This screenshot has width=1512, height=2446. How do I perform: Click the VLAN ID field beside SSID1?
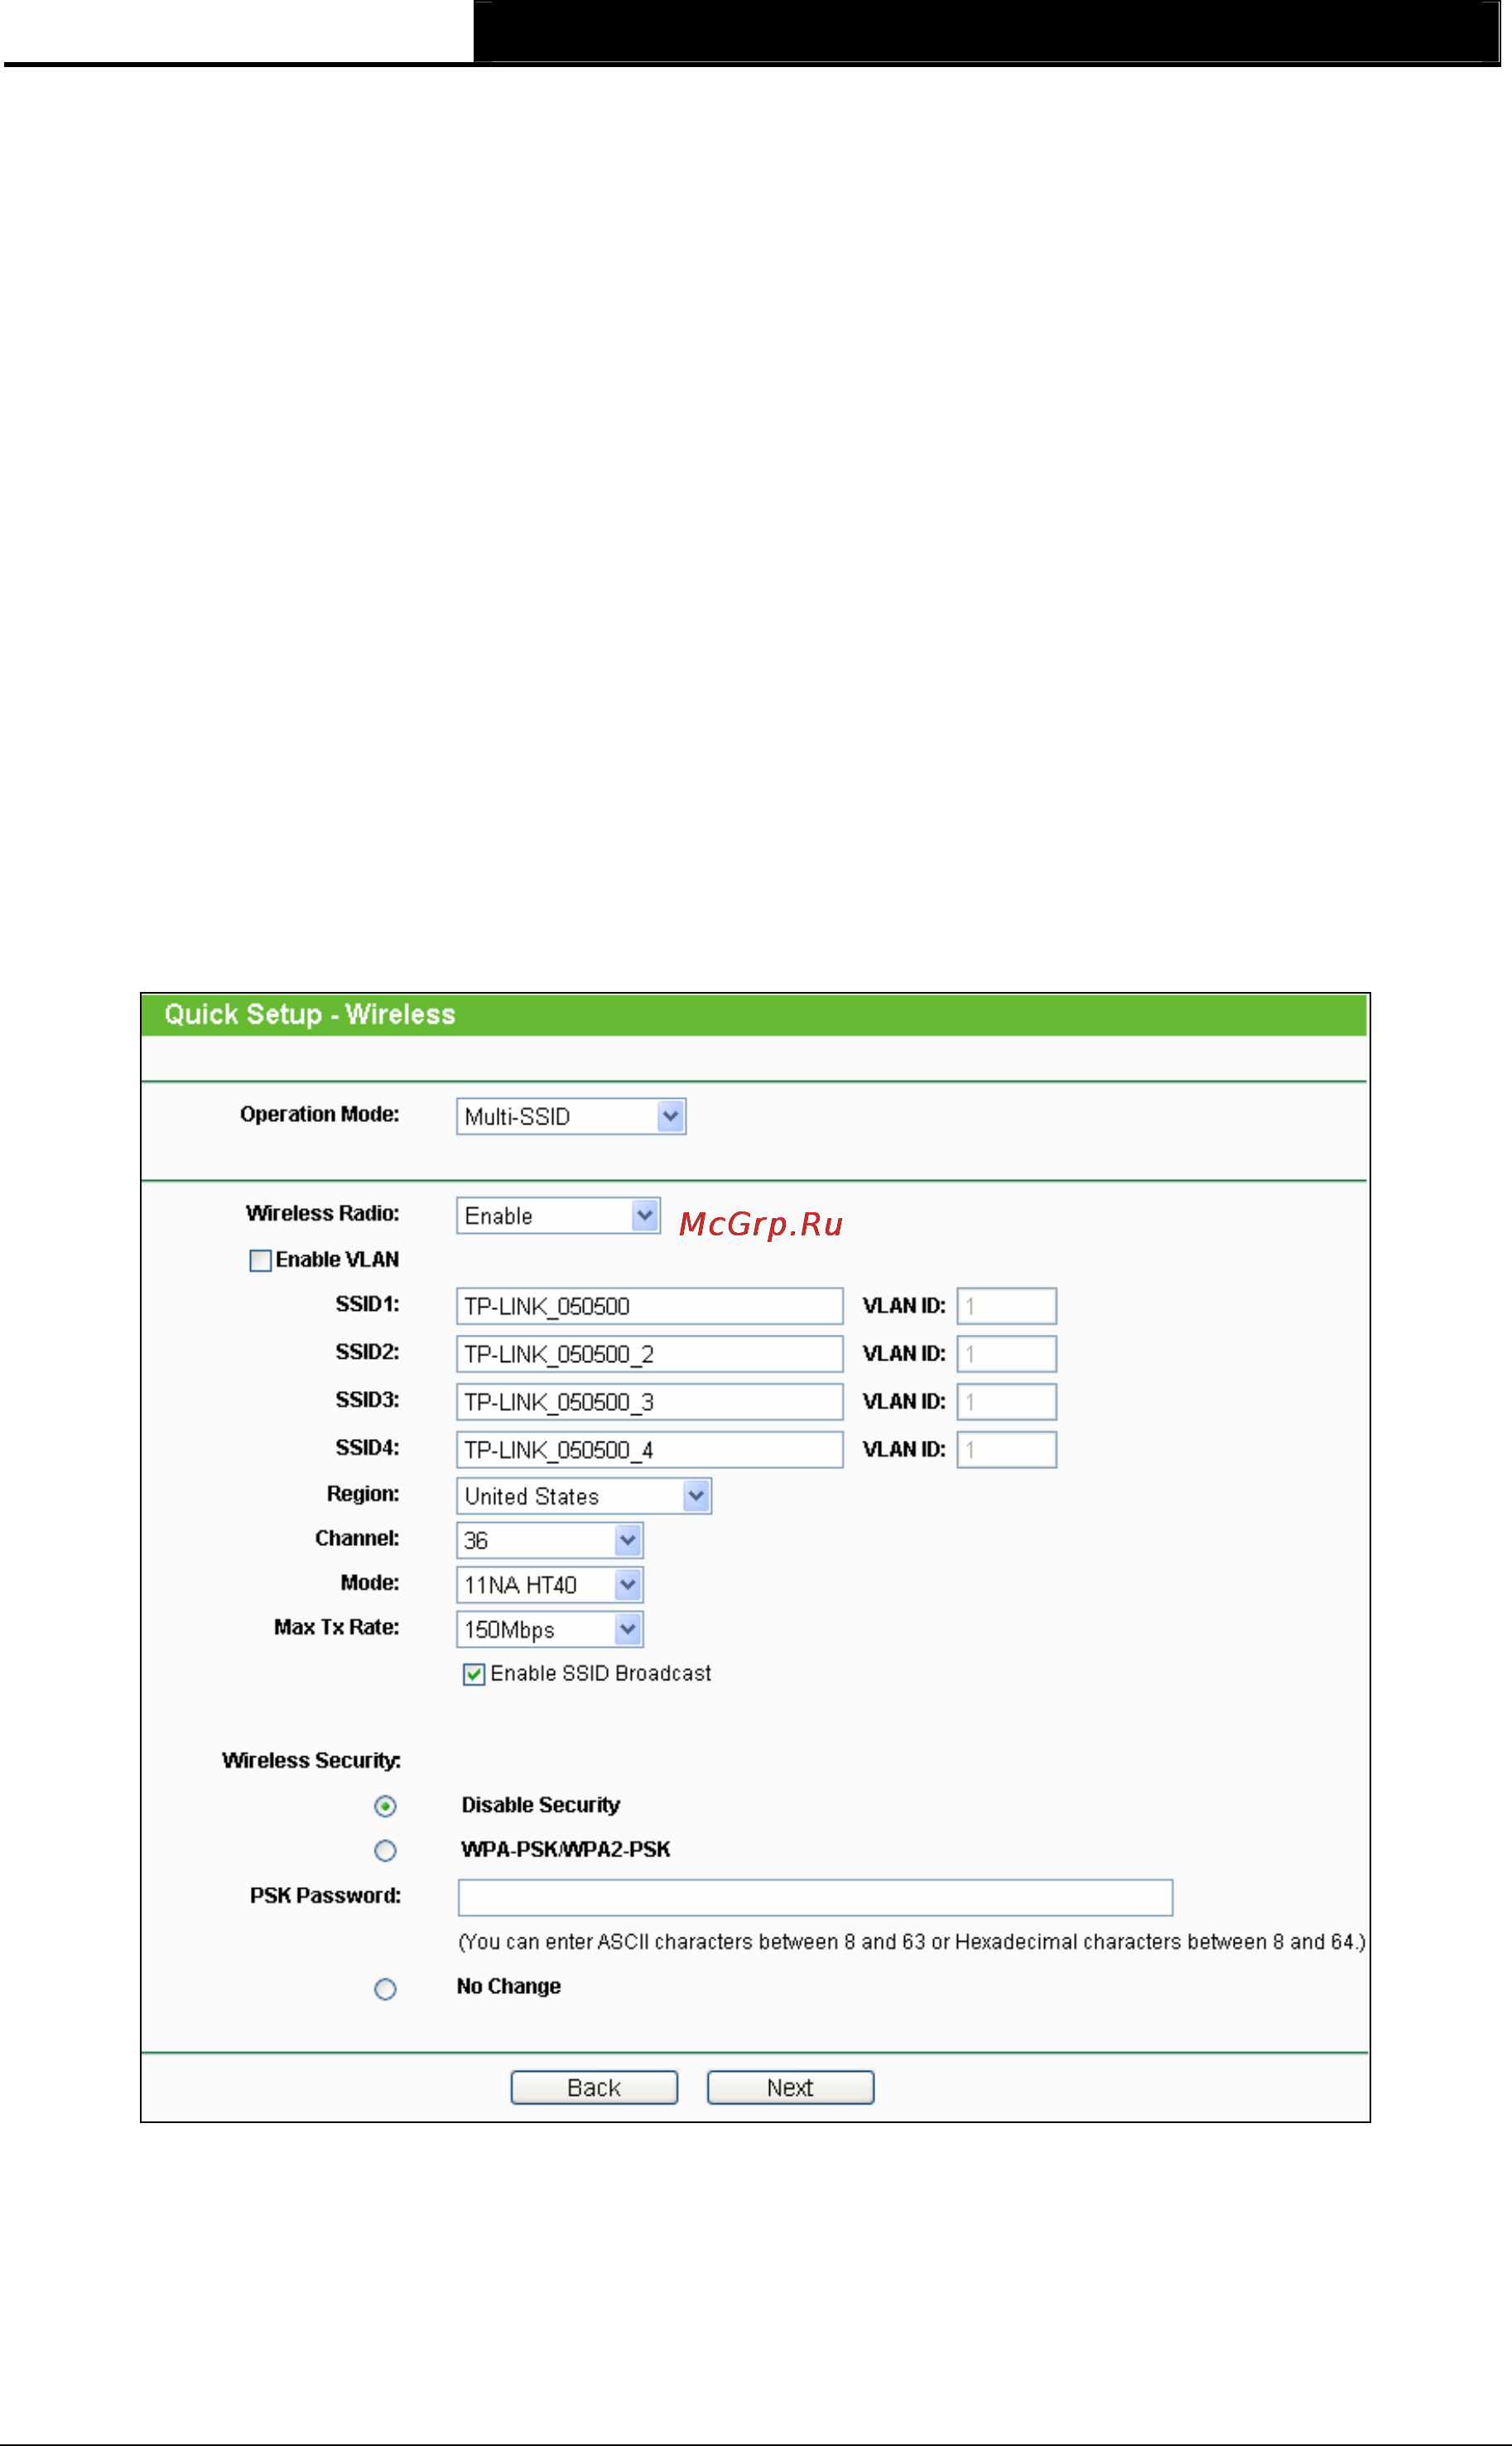pos(1007,1306)
